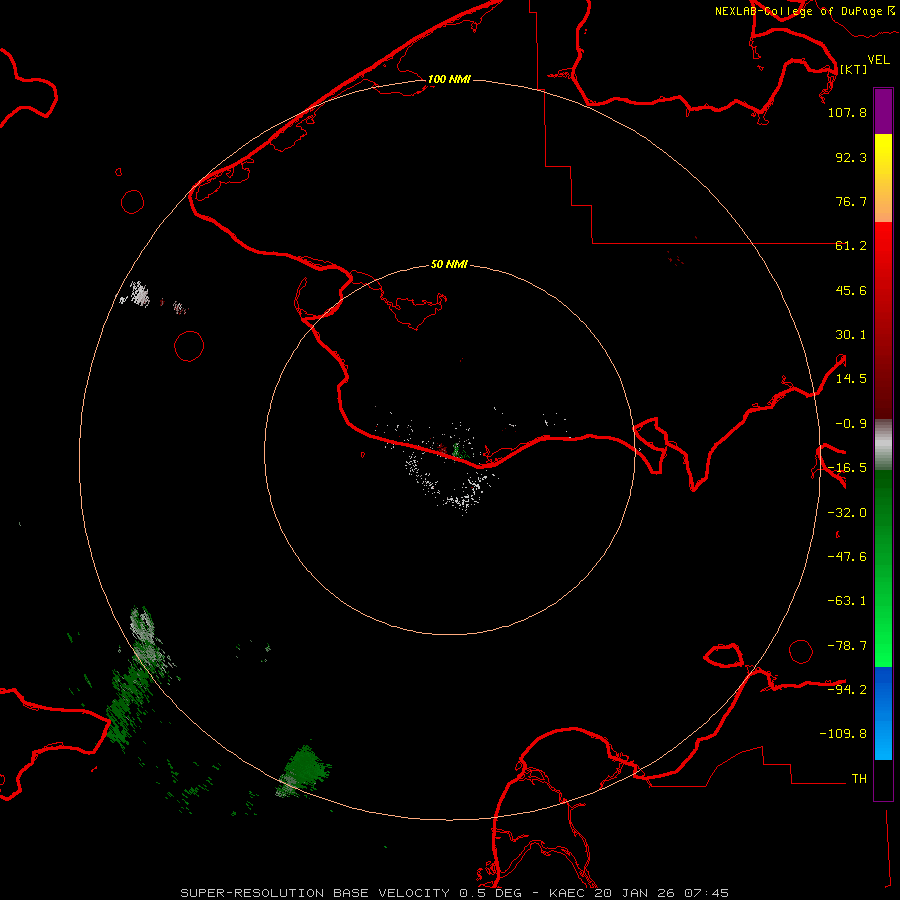The height and width of the screenshot is (900, 900).
Task: Click the TH threshold label
Action: pyautogui.click(x=859, y=778)
